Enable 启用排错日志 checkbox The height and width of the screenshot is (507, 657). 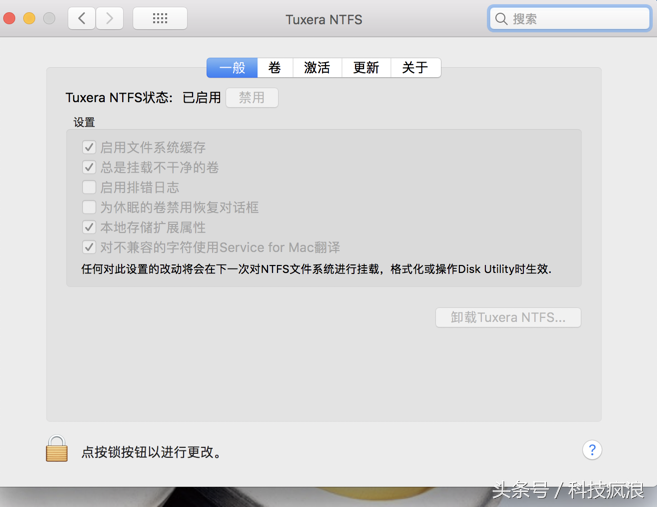[89, 187]
